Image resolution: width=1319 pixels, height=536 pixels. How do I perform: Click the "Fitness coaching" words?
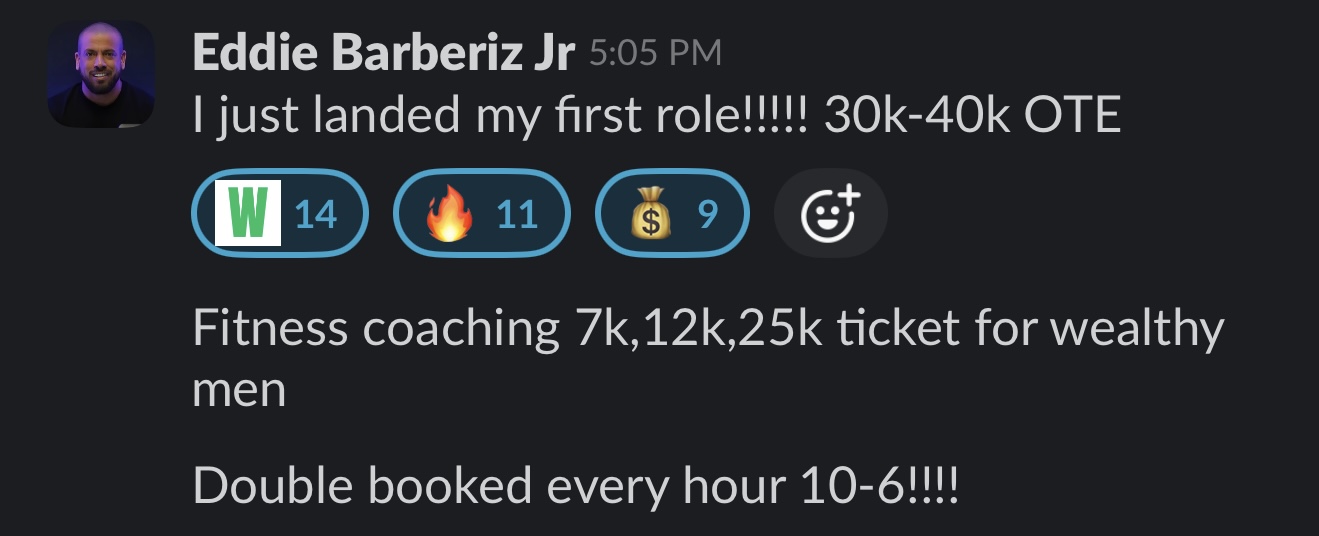pos(376,329)
